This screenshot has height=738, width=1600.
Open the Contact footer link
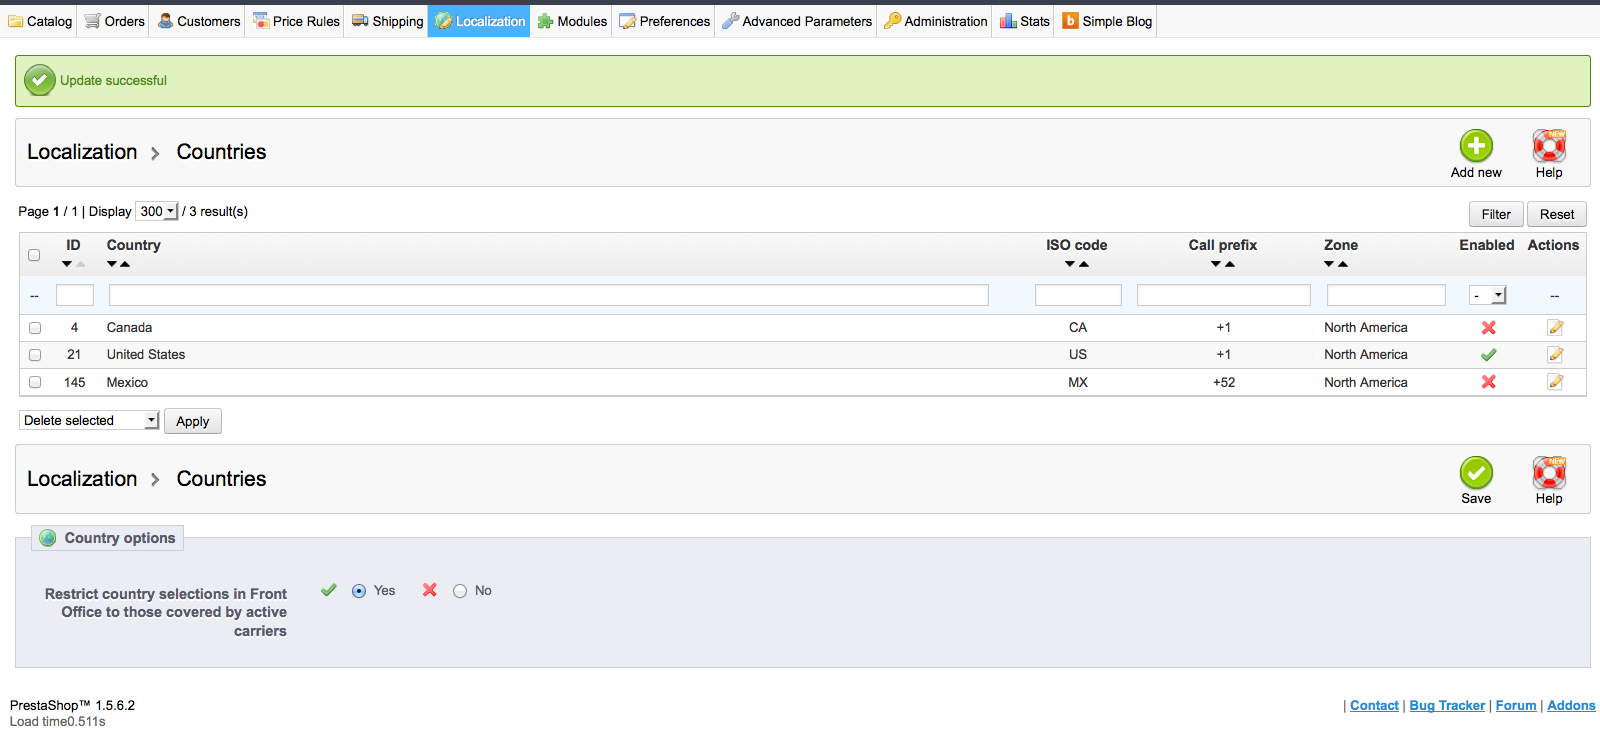(1374, 705)
